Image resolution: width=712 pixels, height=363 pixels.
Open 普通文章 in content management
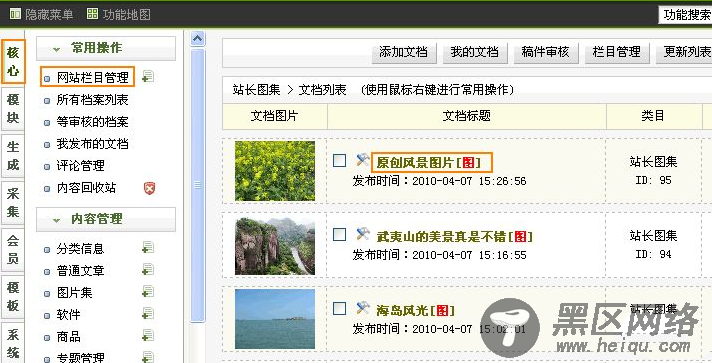click(x=81, y=270)
